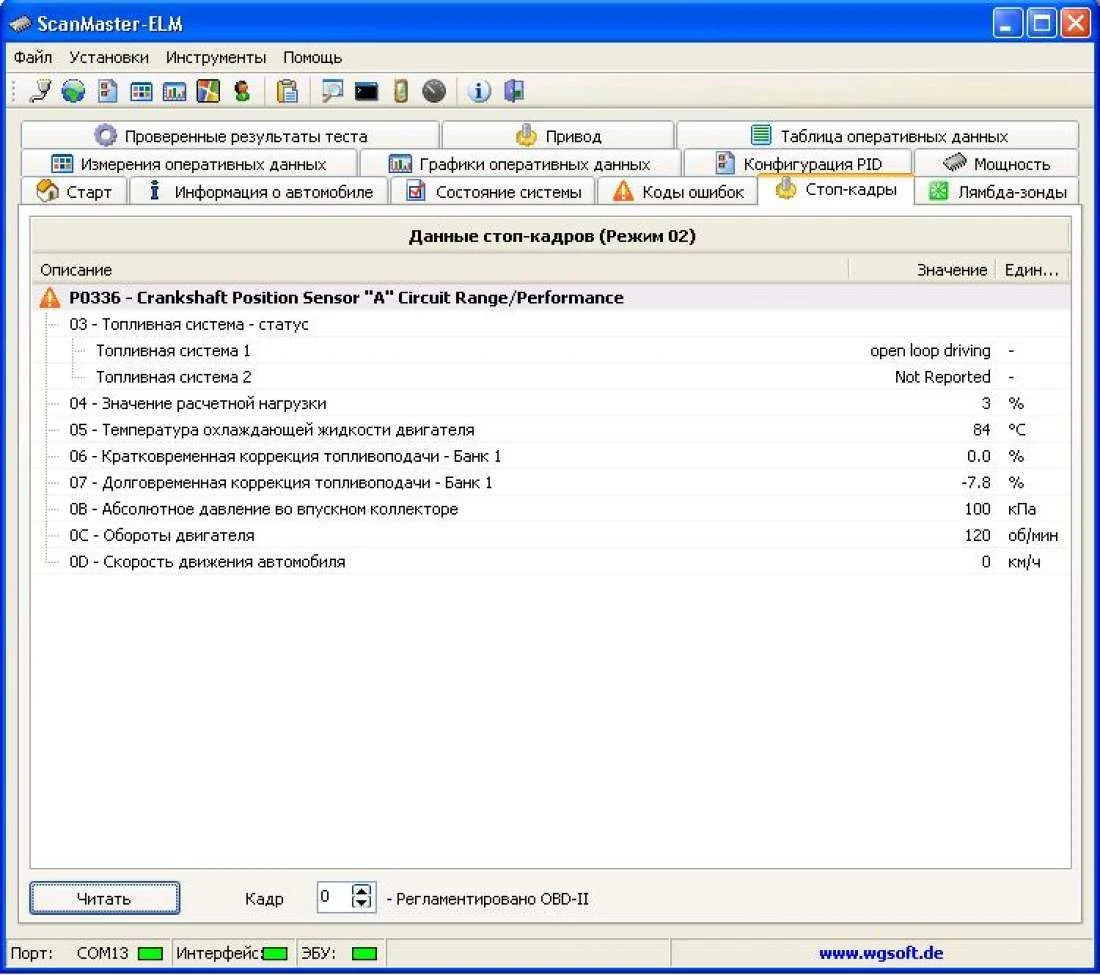The width and height of the screenshot is (1100, 975).
Task: Click the blue info circle toolbar icon
Action: click(x=478, y=91)
